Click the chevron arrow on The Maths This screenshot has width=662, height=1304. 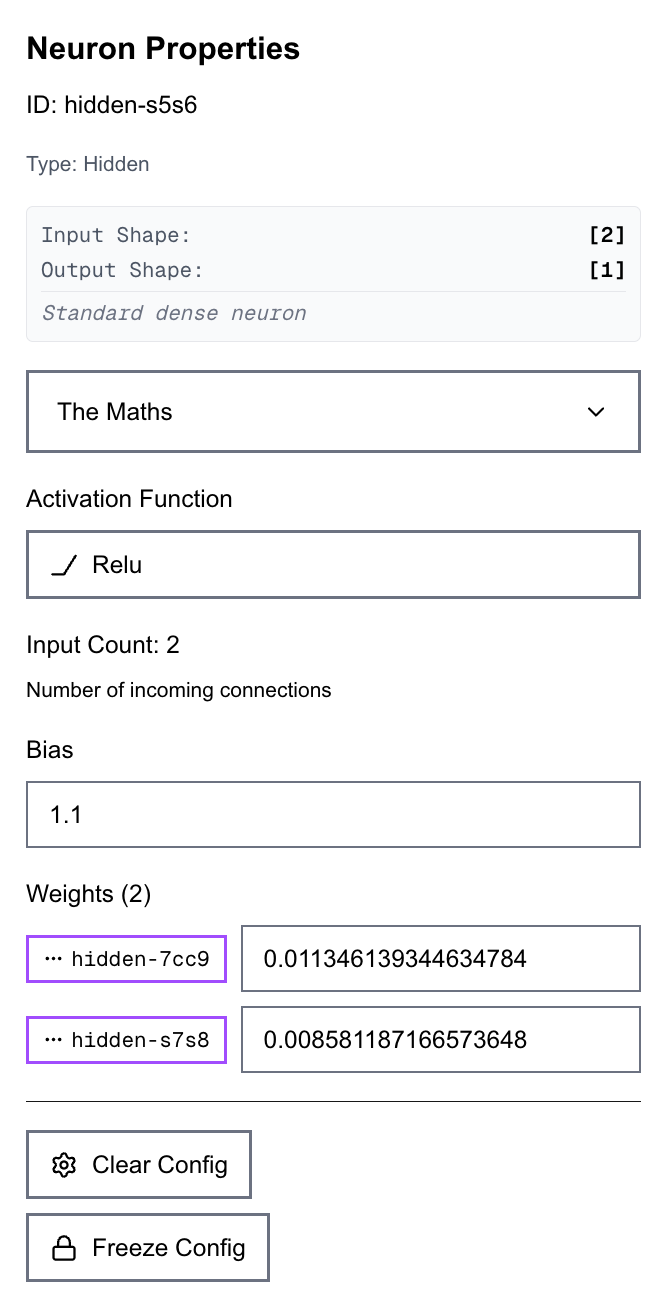[596, 412]
